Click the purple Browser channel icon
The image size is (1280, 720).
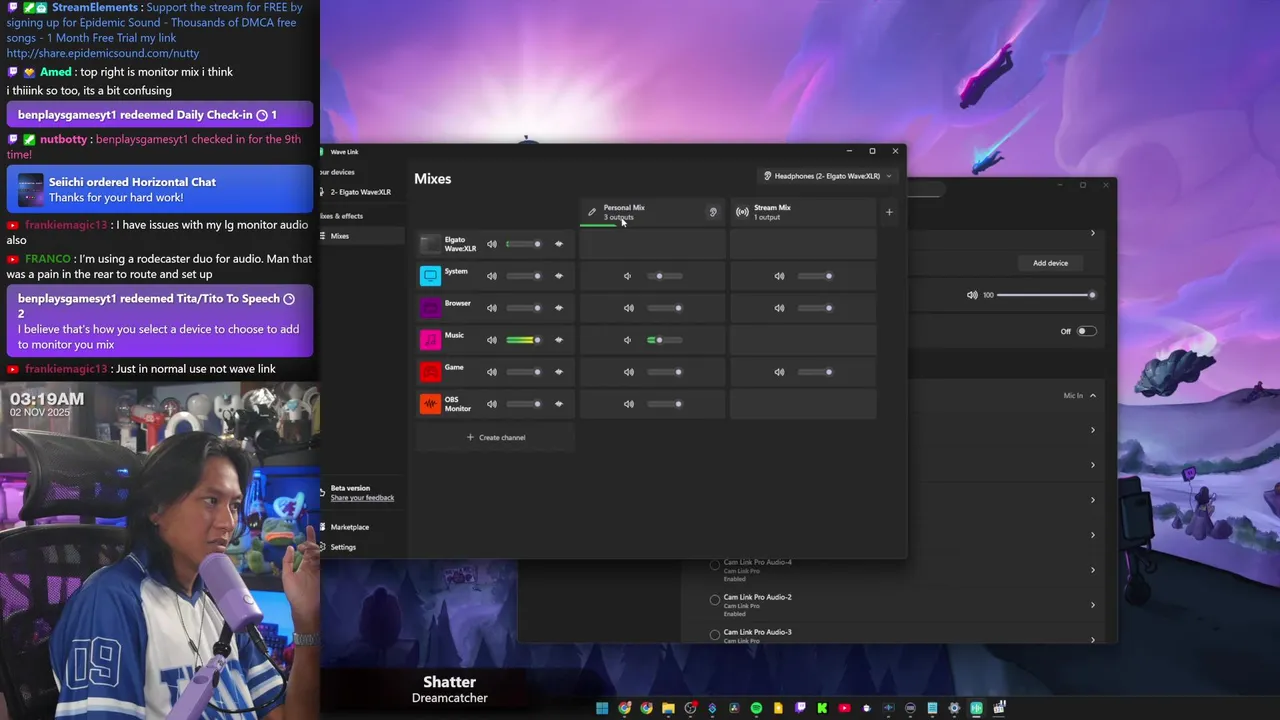point(430,308)
